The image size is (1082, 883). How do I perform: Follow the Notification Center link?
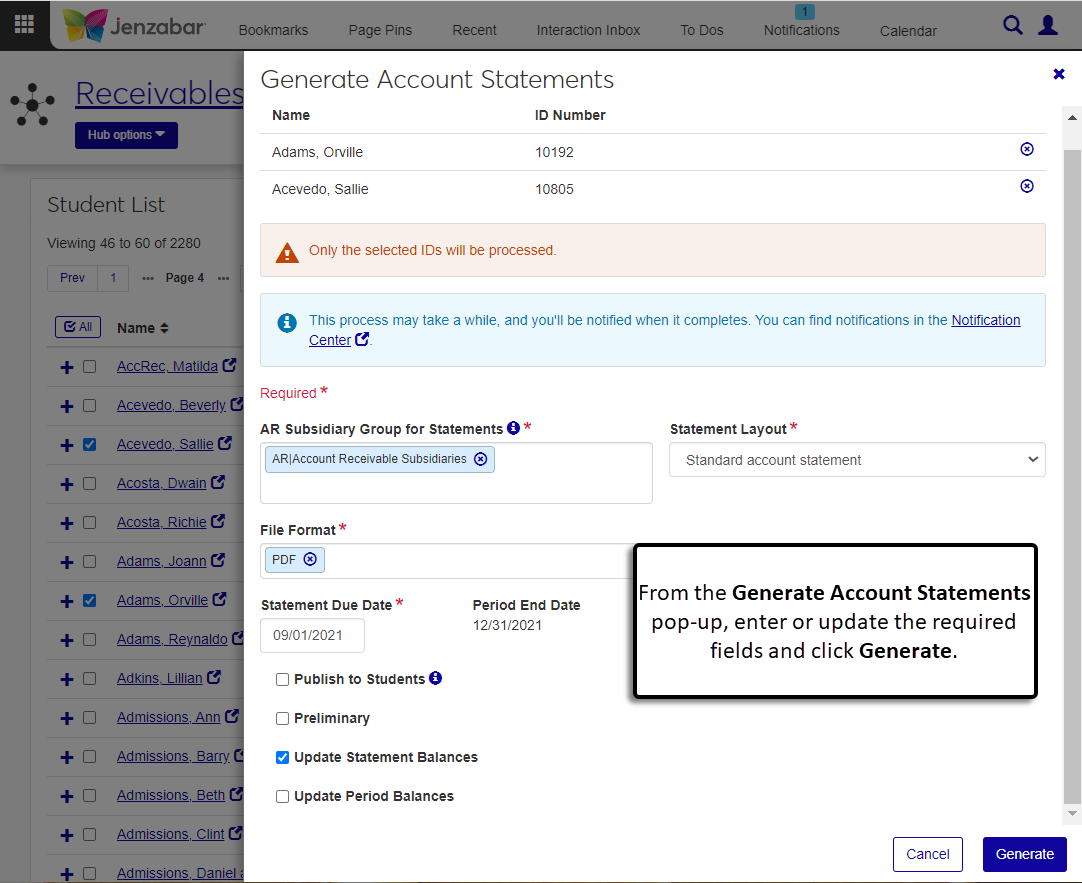985,321
